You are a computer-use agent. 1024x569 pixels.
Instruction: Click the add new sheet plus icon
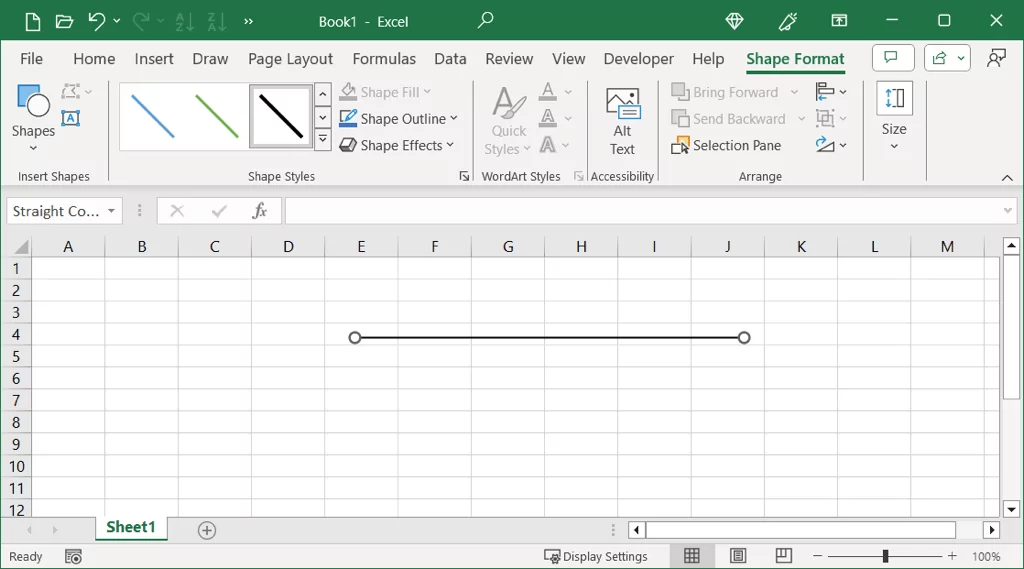[207, 530]
